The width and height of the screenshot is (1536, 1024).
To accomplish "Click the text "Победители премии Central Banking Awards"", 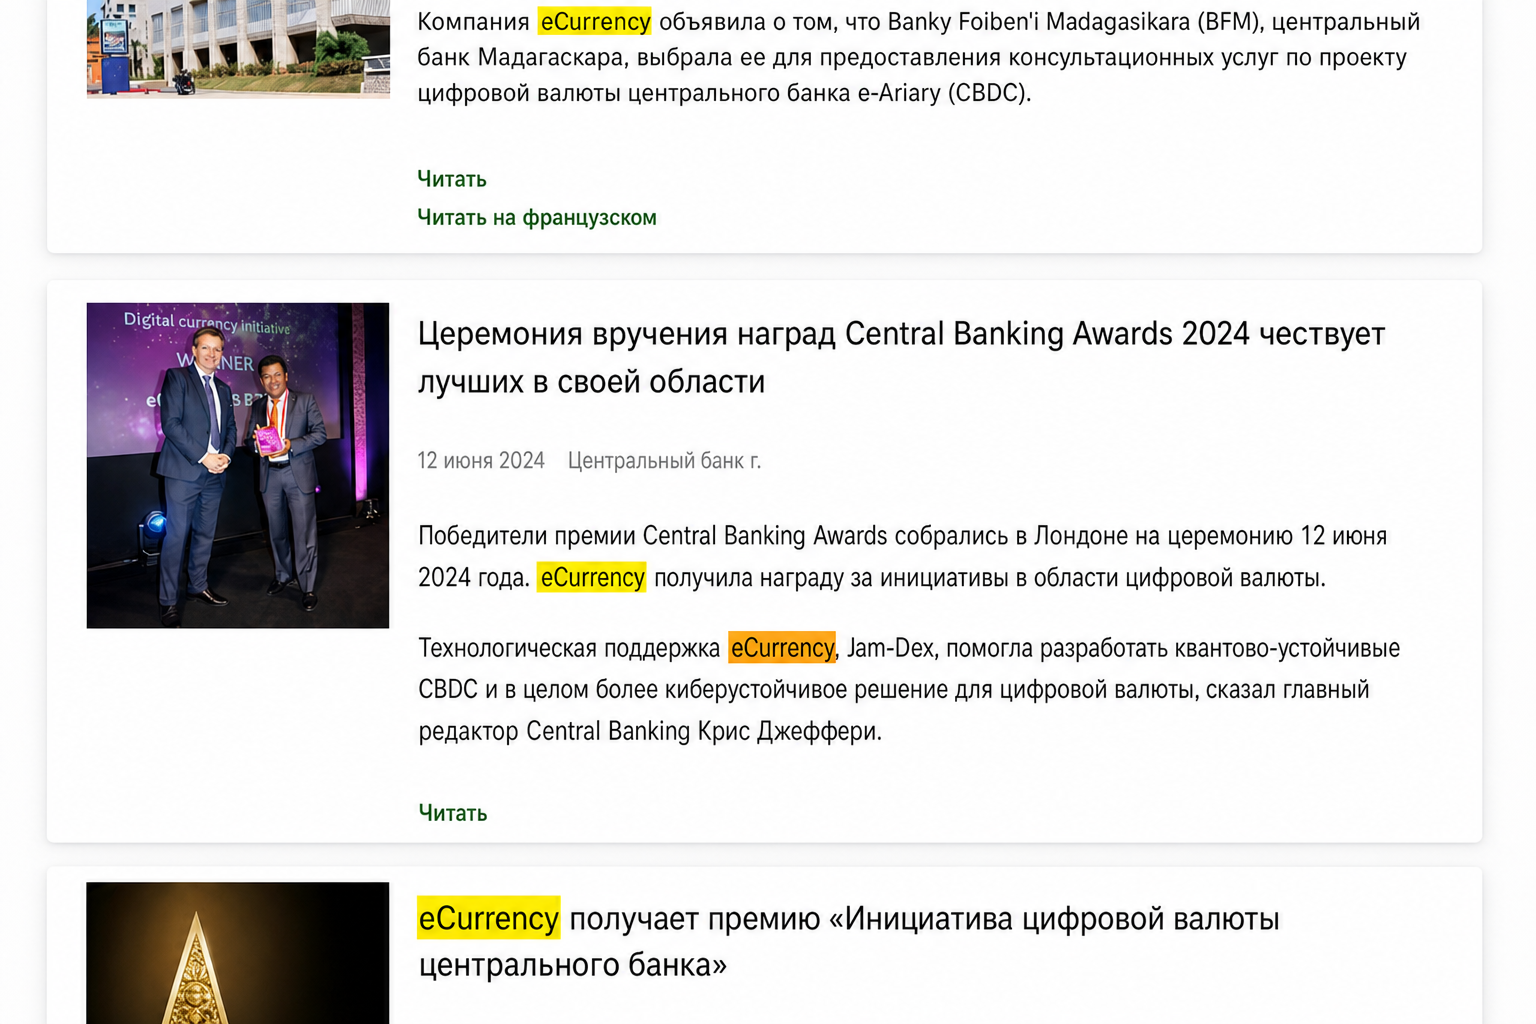I will [x=653, y=536].
